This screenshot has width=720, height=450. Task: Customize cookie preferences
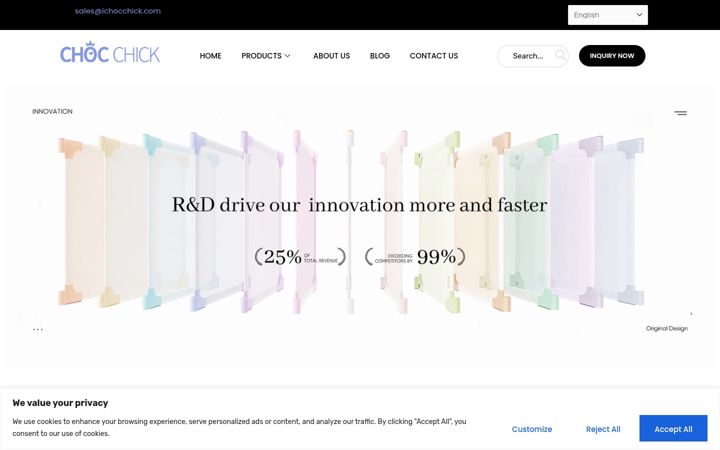pyautogui.click(x=532, y=429)
